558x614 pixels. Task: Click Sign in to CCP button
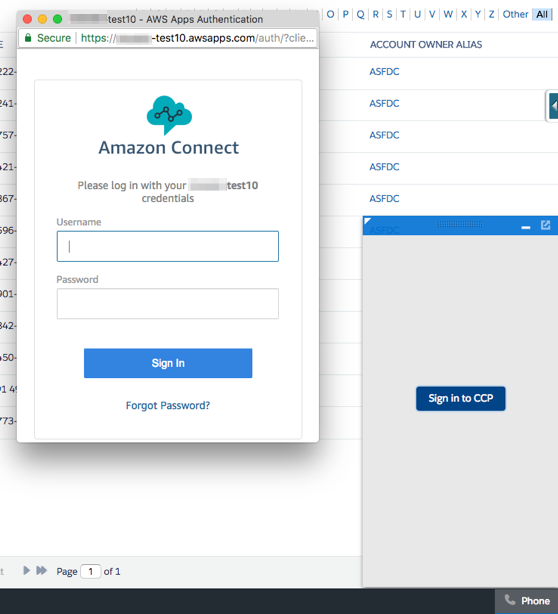460,398
